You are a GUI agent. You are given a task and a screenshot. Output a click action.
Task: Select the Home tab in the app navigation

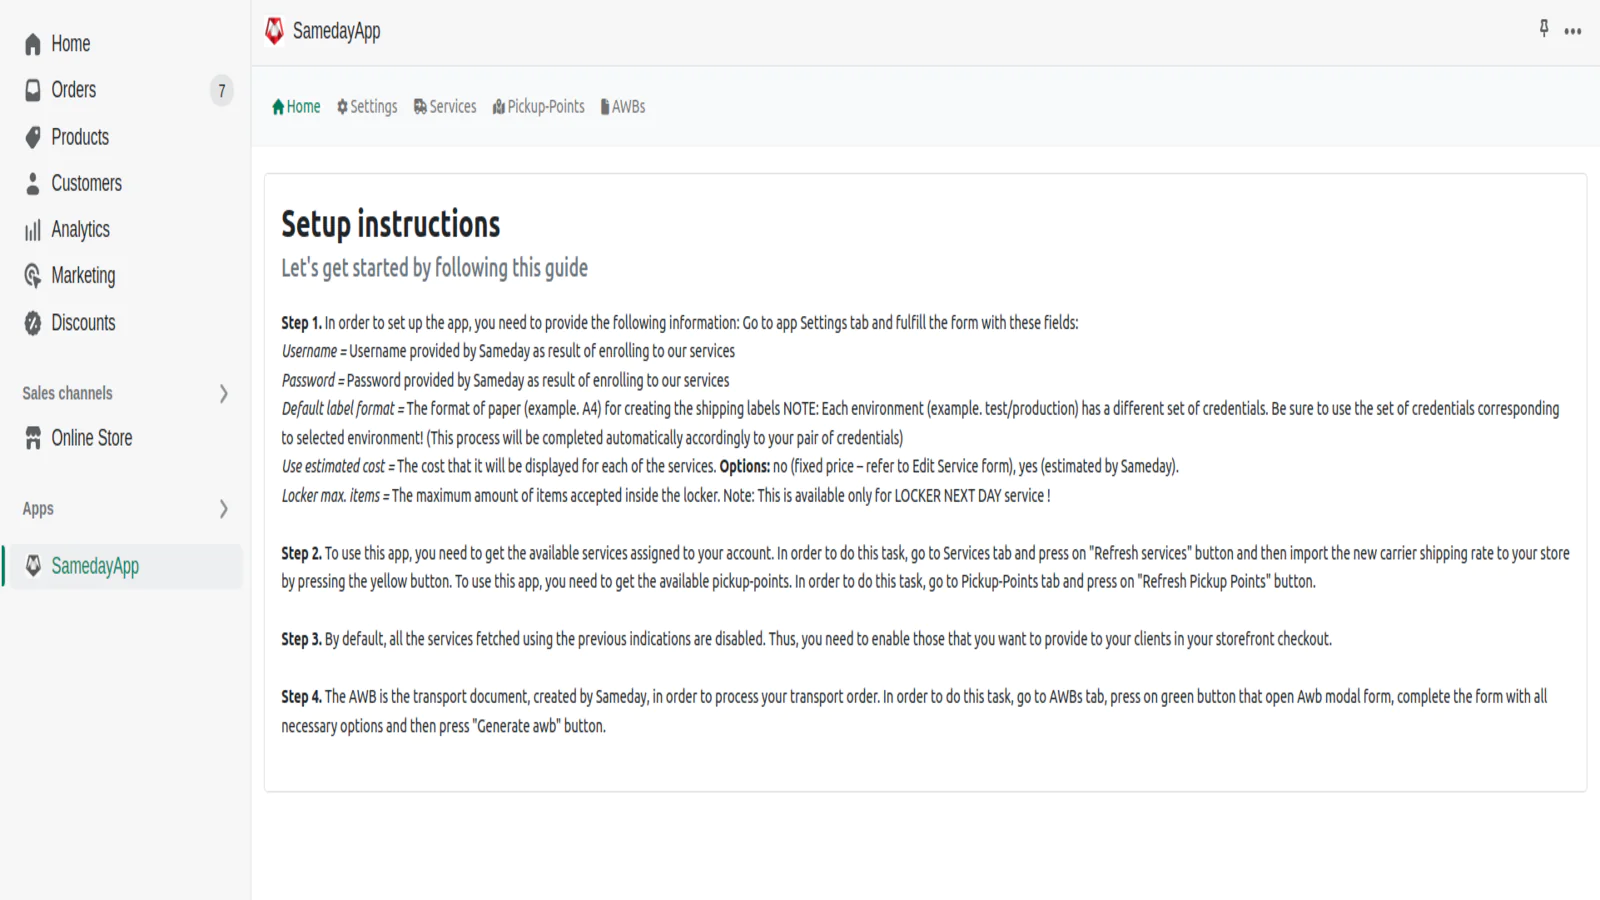[295, 106]
